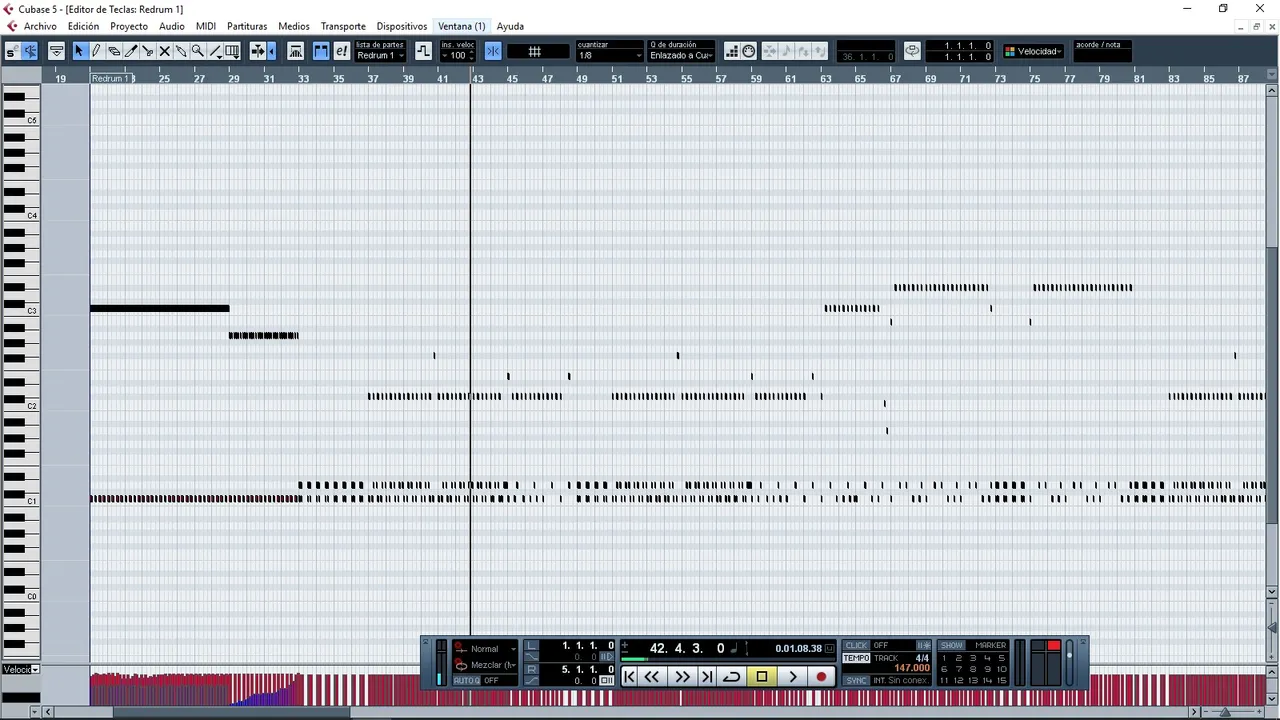The width and height of the screenshot is (1280, 720).
Task: Jump to marker 1 in transport
Action: (x=944, y=658)
